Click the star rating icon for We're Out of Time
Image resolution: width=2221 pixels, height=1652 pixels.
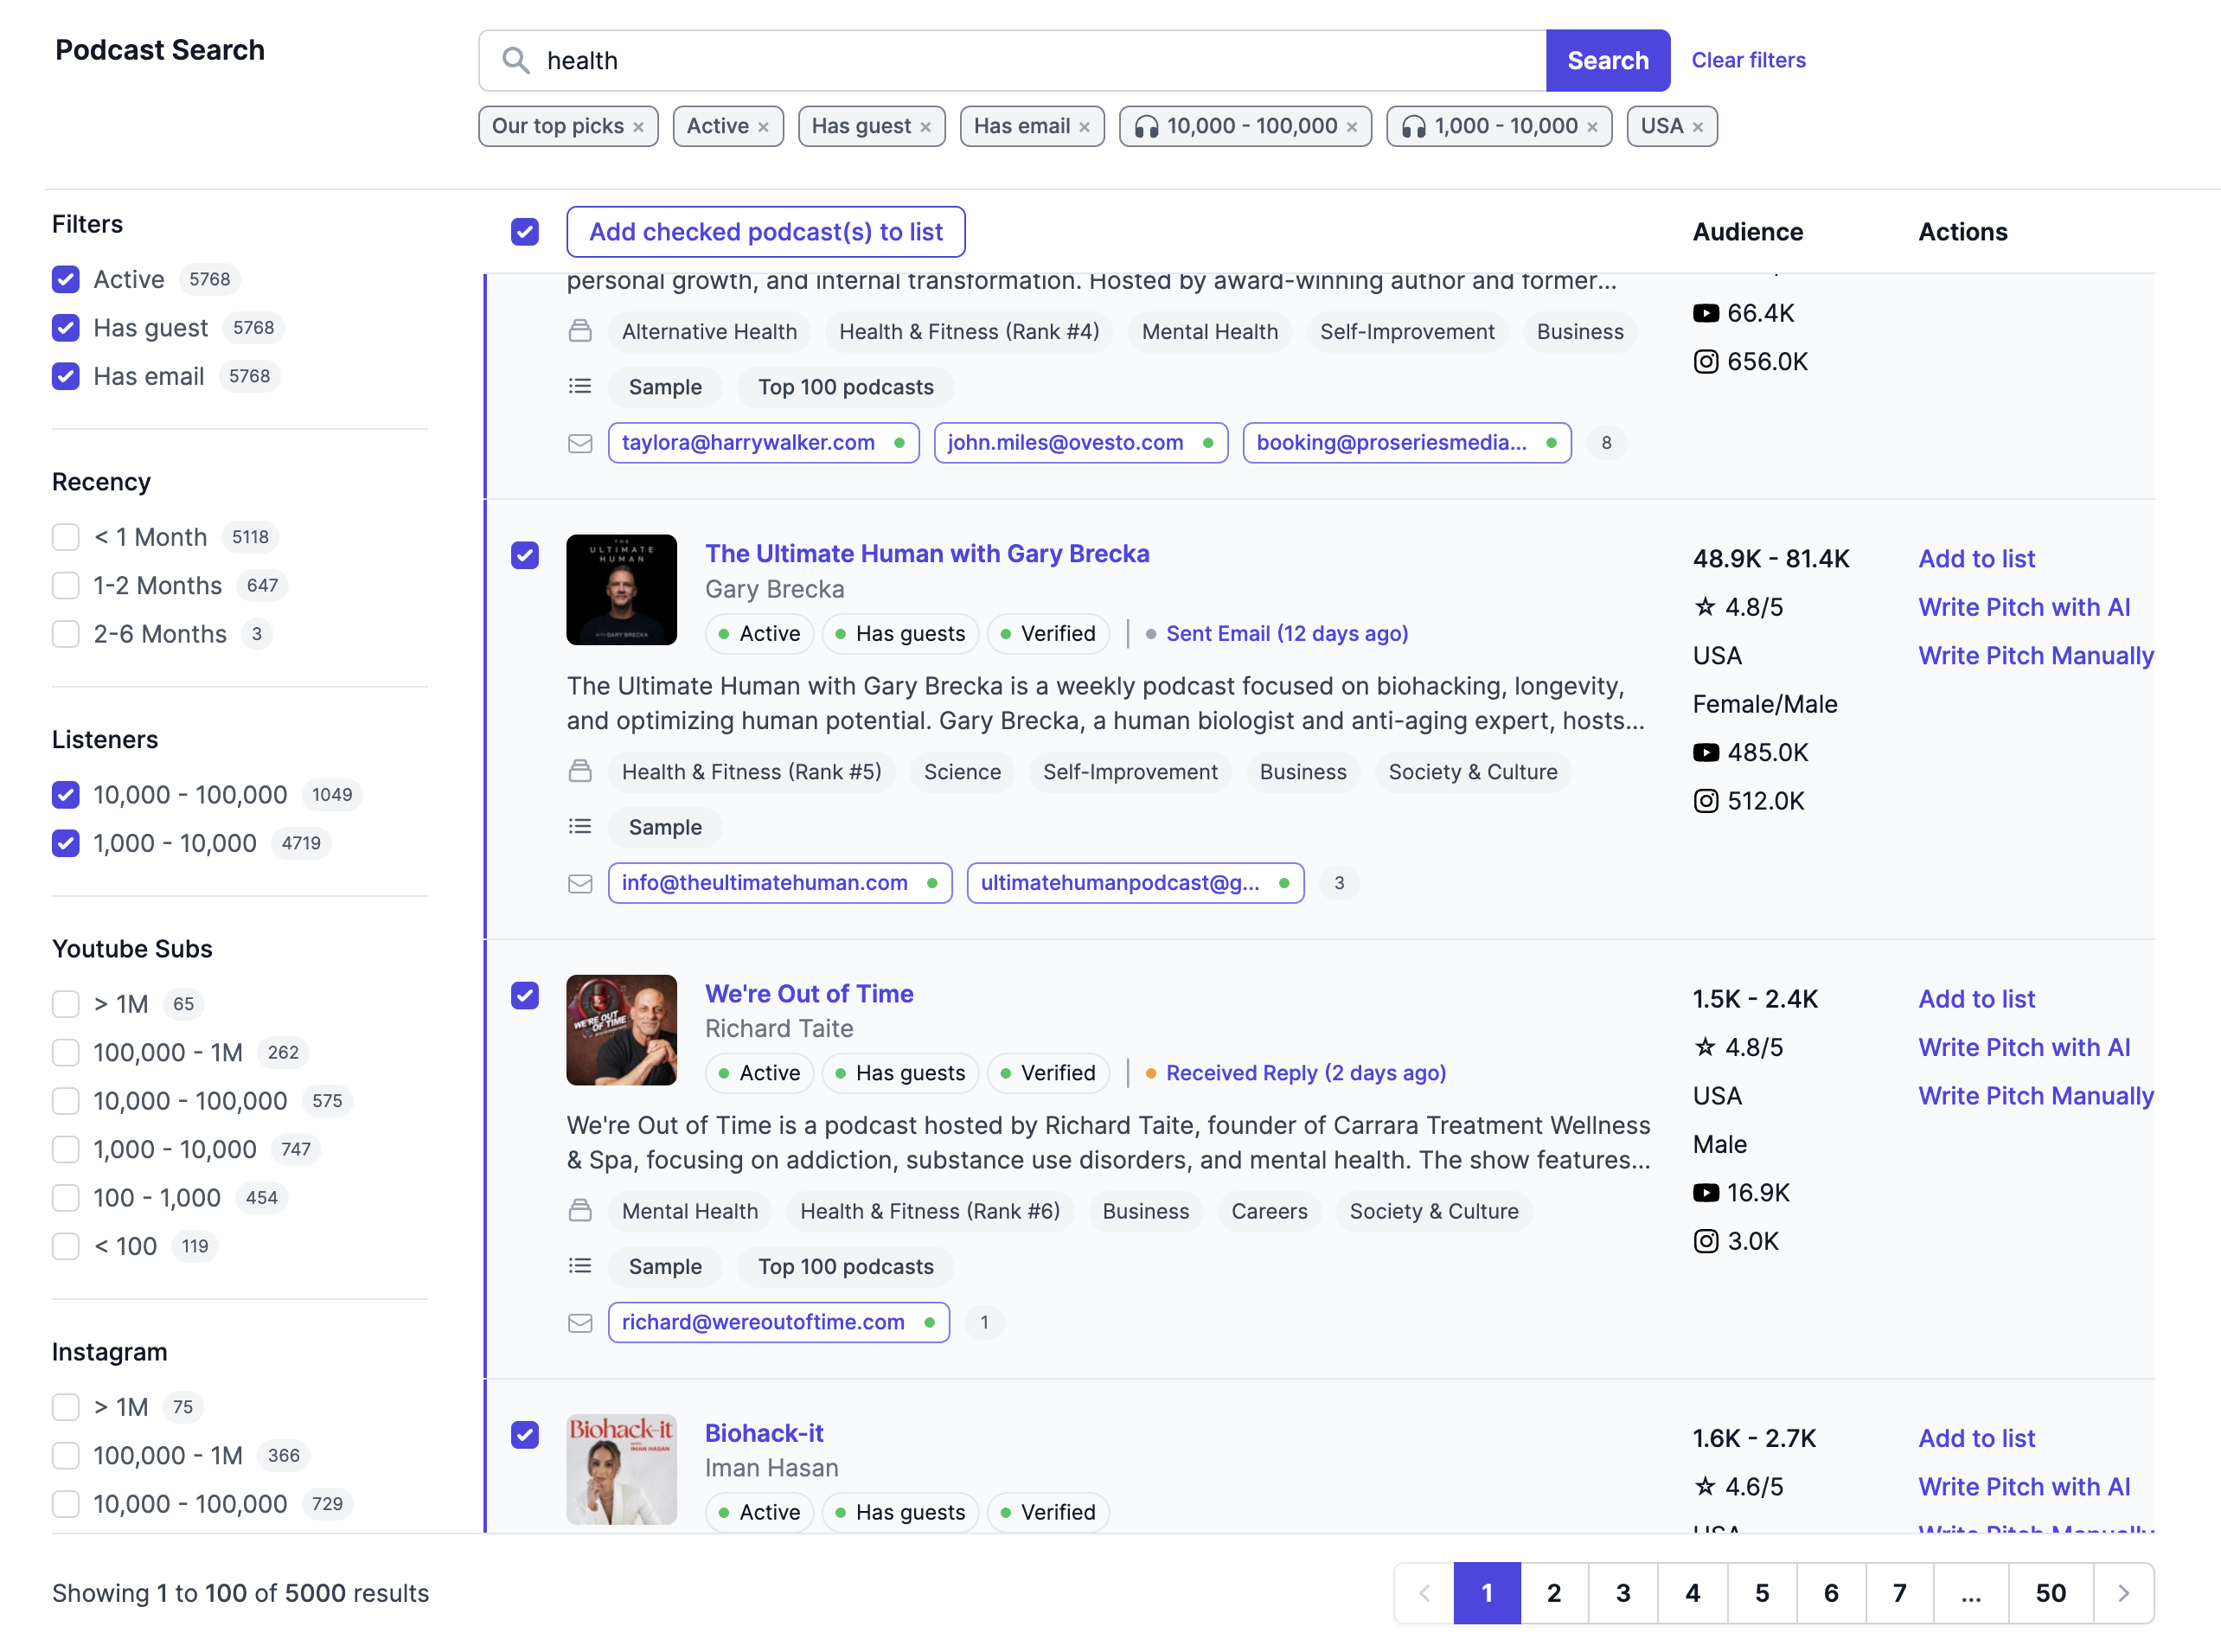point(1705,1047)
